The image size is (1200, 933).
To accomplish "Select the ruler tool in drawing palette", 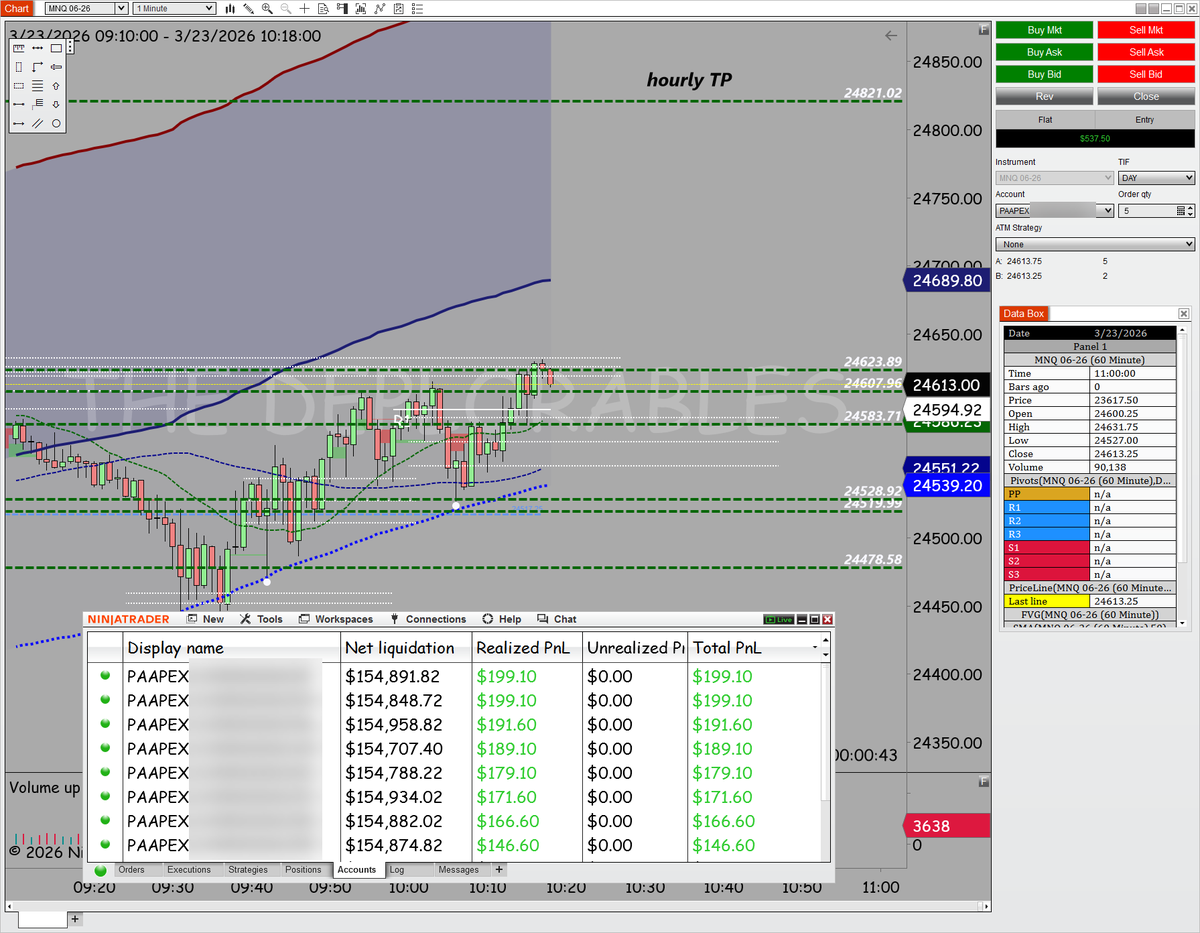I will (x=19, y=48).
